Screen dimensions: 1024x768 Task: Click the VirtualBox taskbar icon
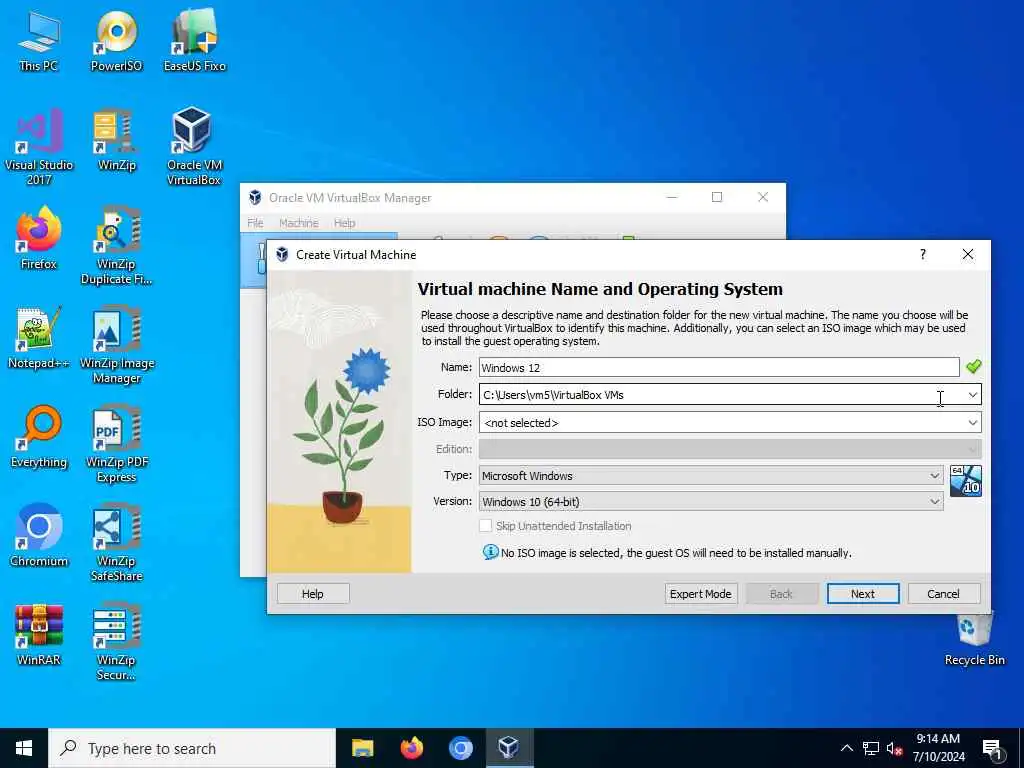pyautogui.click(x=509, y=748)
